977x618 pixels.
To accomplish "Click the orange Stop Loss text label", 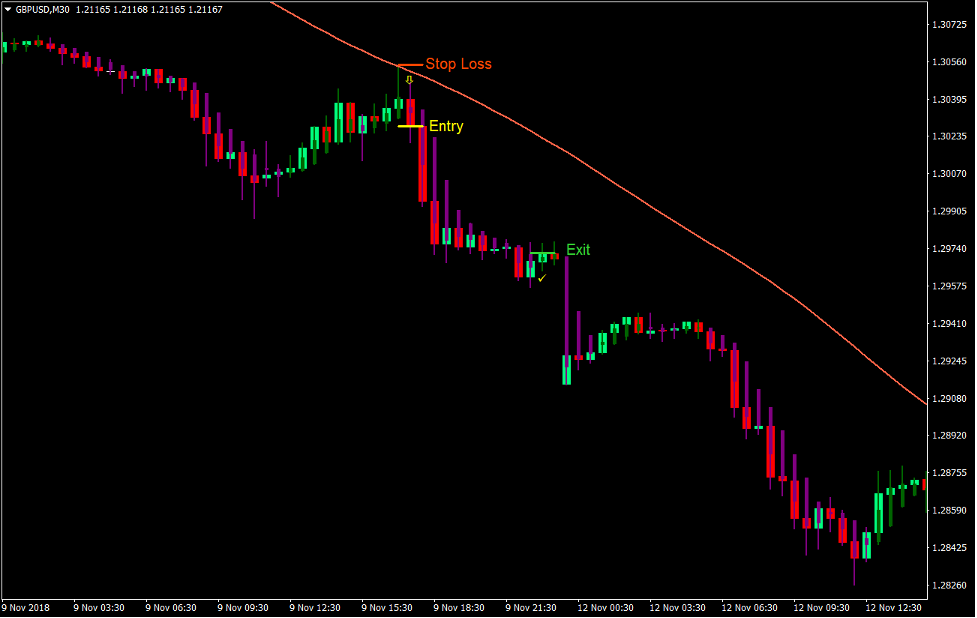I will pos(458,63).
